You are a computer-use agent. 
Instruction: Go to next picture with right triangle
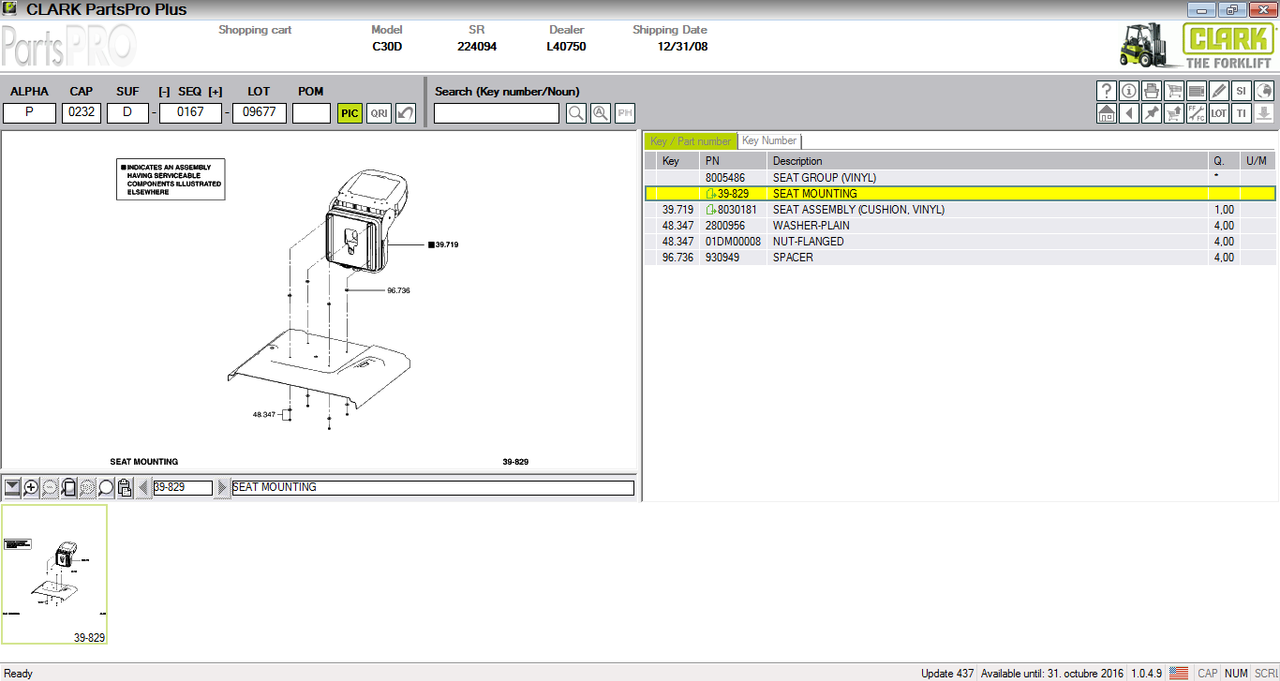tap(222, 488)
